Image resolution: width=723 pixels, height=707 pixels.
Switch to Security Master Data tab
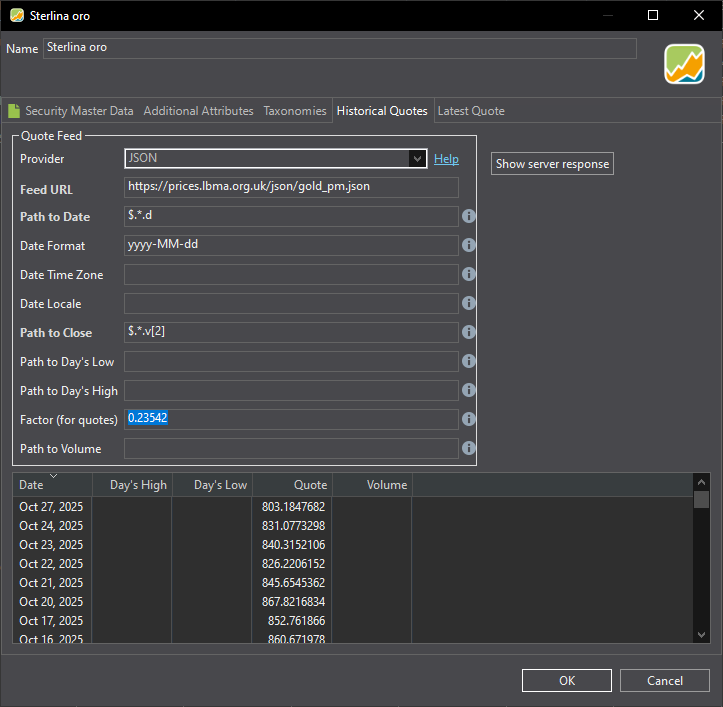71,111
